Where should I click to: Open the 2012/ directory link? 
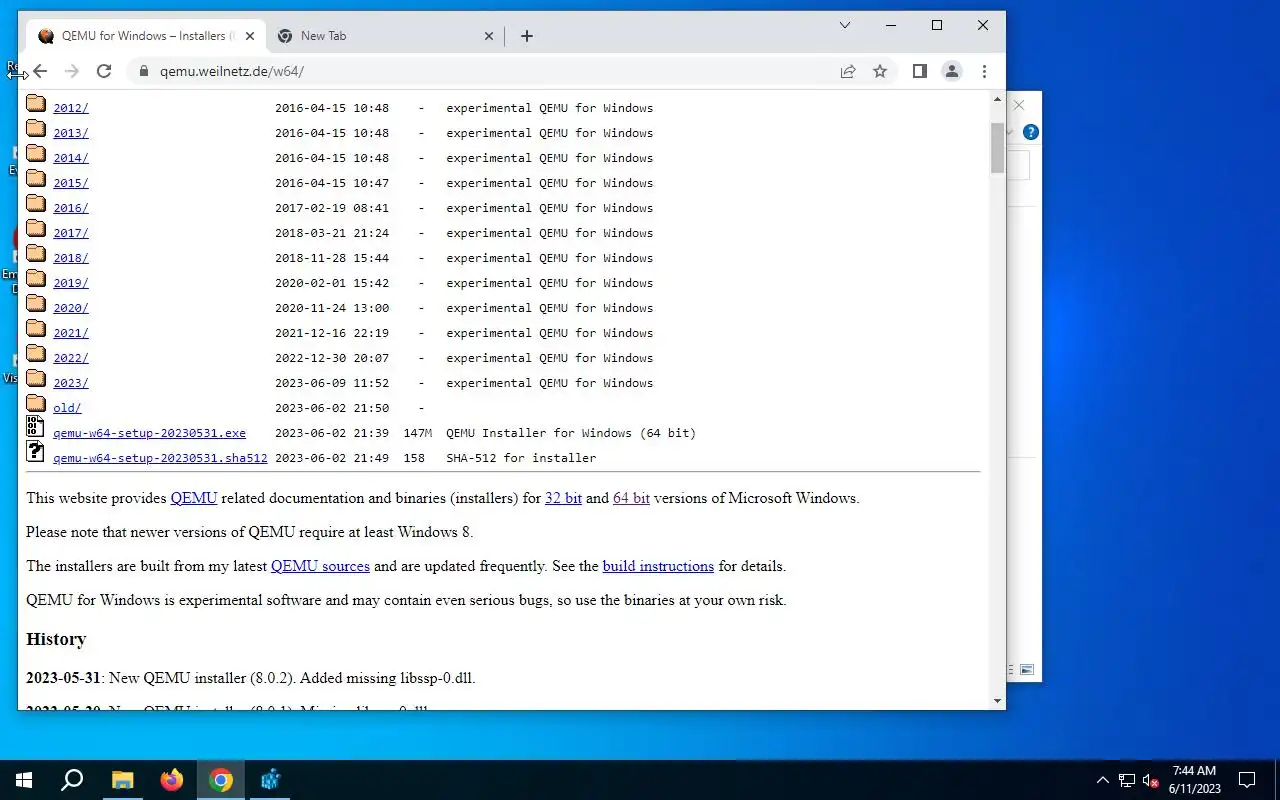click(71, 108)
